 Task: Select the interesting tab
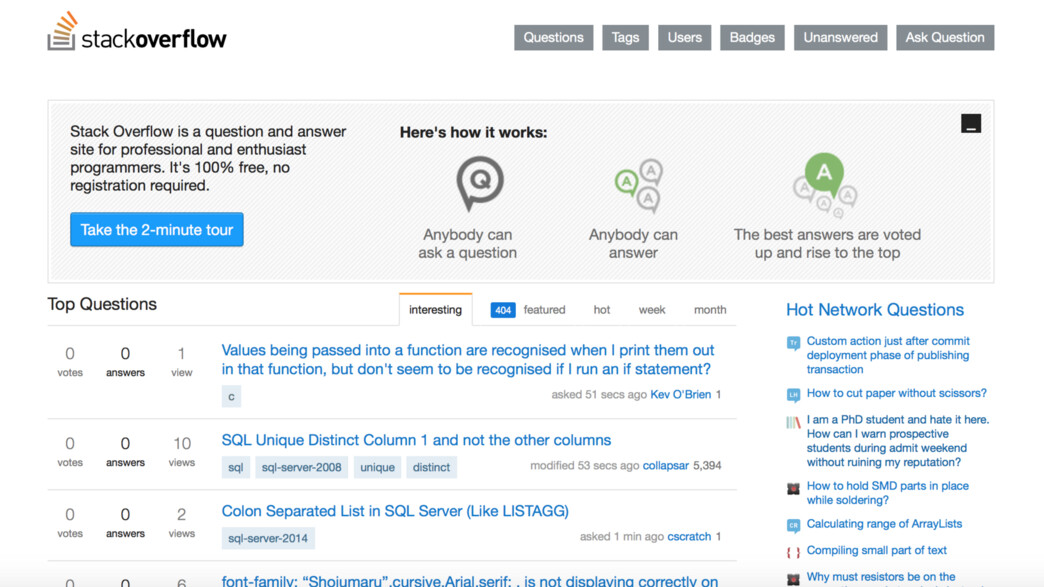[435, 309]
